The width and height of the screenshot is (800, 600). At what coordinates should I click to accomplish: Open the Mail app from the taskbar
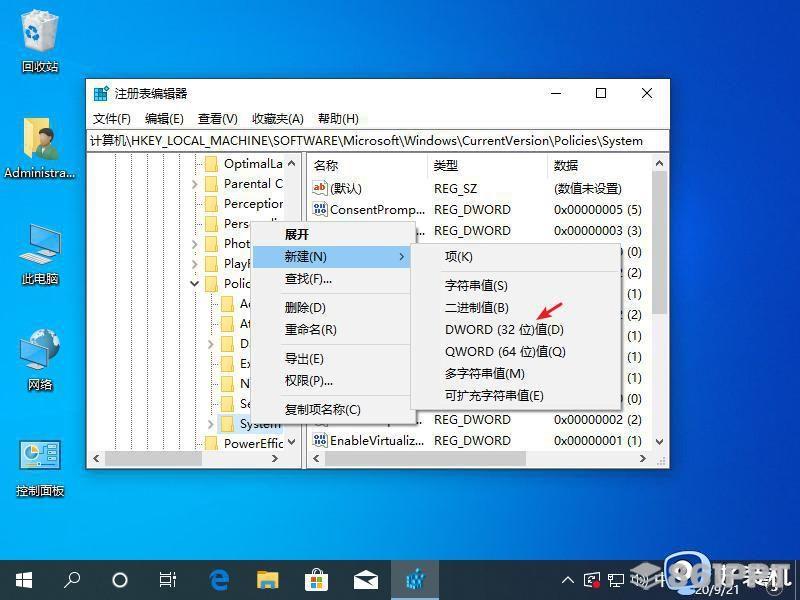[x=365, y=580]
